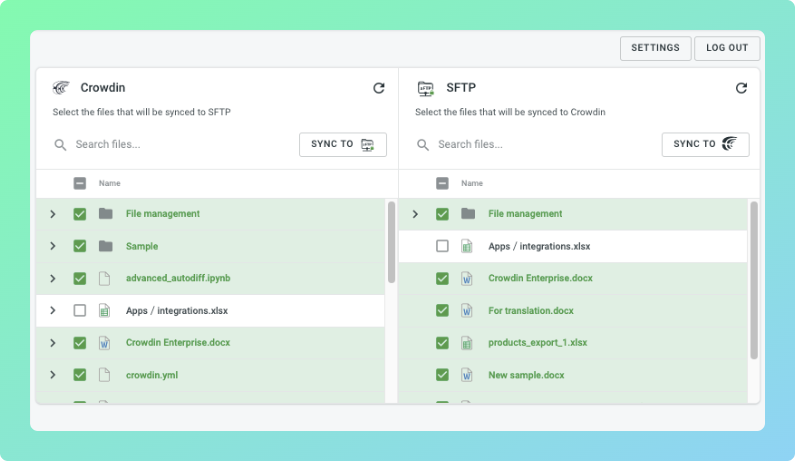Uncheck For translation.docx checkbox
The width and height of the screenshot is (795, 461).
pos(442,310)
